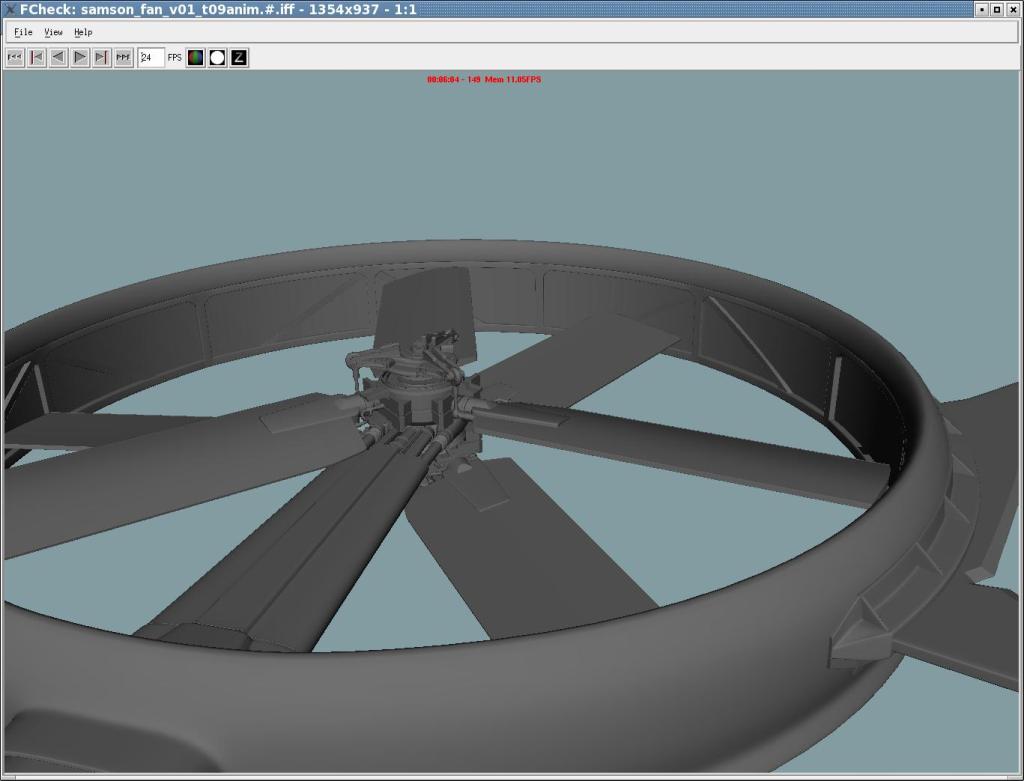1024x781 pixels.
Task: Show the RGB color channels display
Action: click(x=196, y=58)
